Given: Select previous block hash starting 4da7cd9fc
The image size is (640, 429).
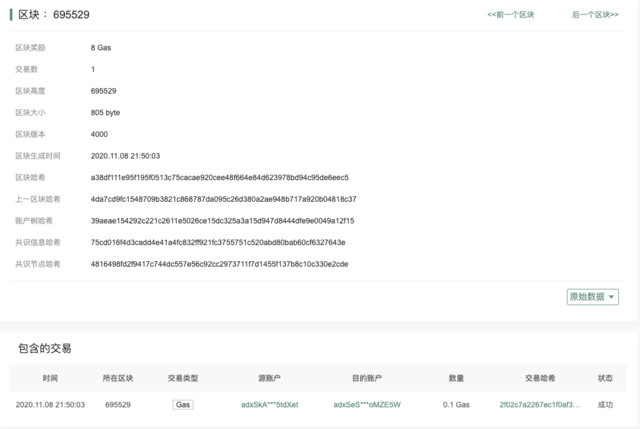Looking at the screenshot, I should [x=223, y=199].
